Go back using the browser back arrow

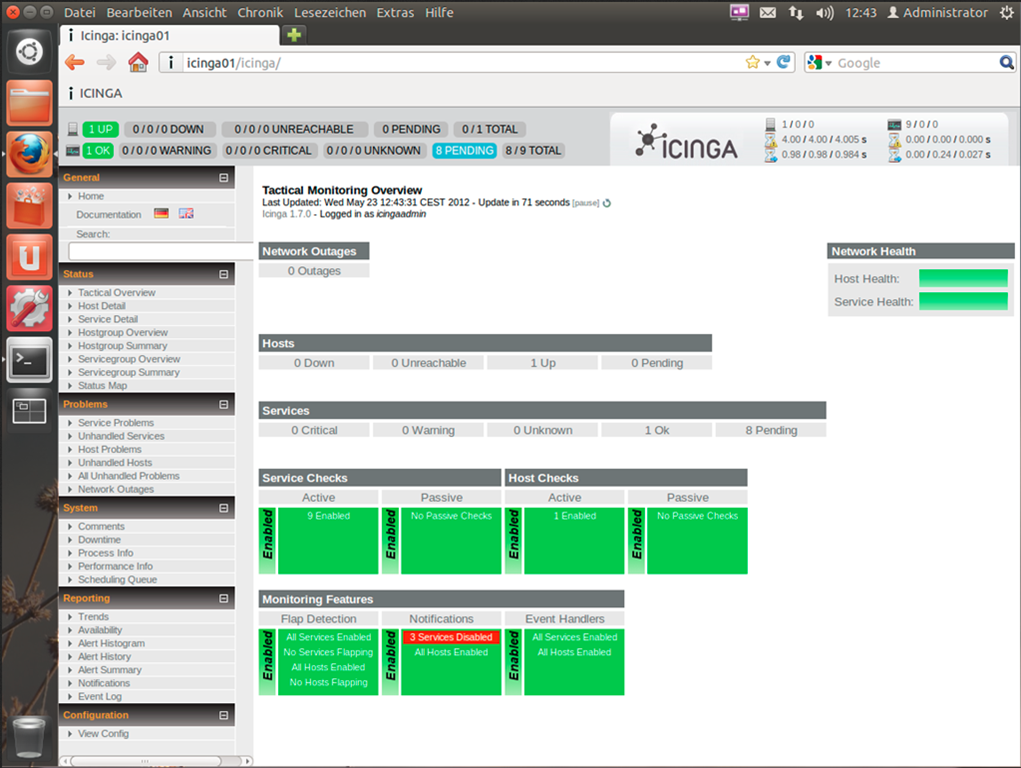click(75, 63)
